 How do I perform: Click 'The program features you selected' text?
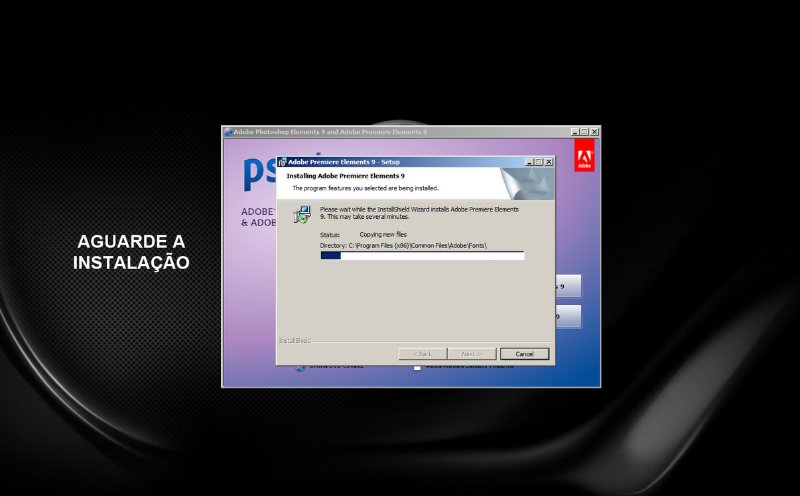click(365, 188)
